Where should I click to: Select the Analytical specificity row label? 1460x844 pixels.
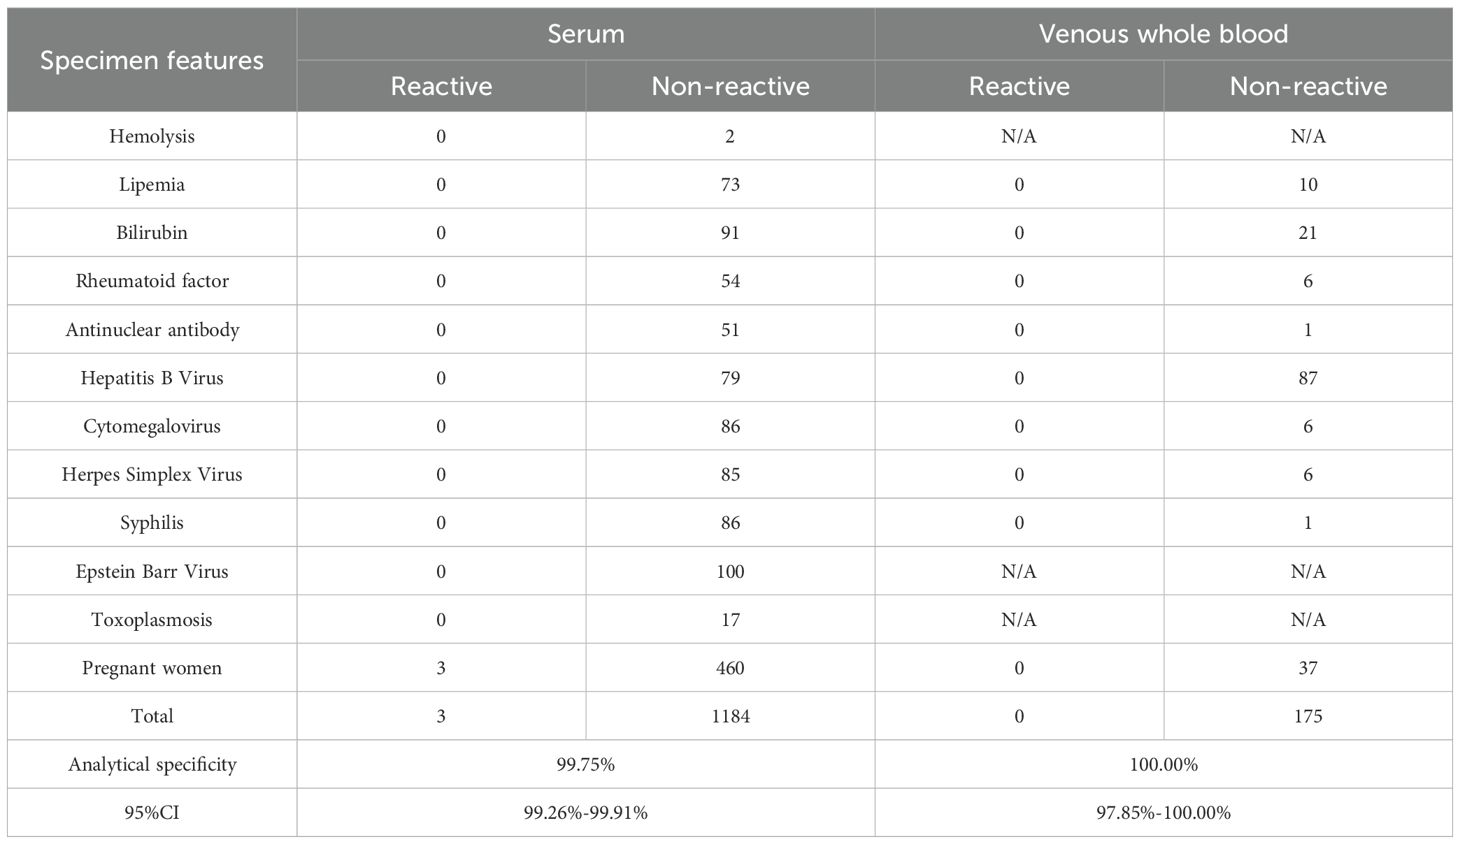point(152,765)
